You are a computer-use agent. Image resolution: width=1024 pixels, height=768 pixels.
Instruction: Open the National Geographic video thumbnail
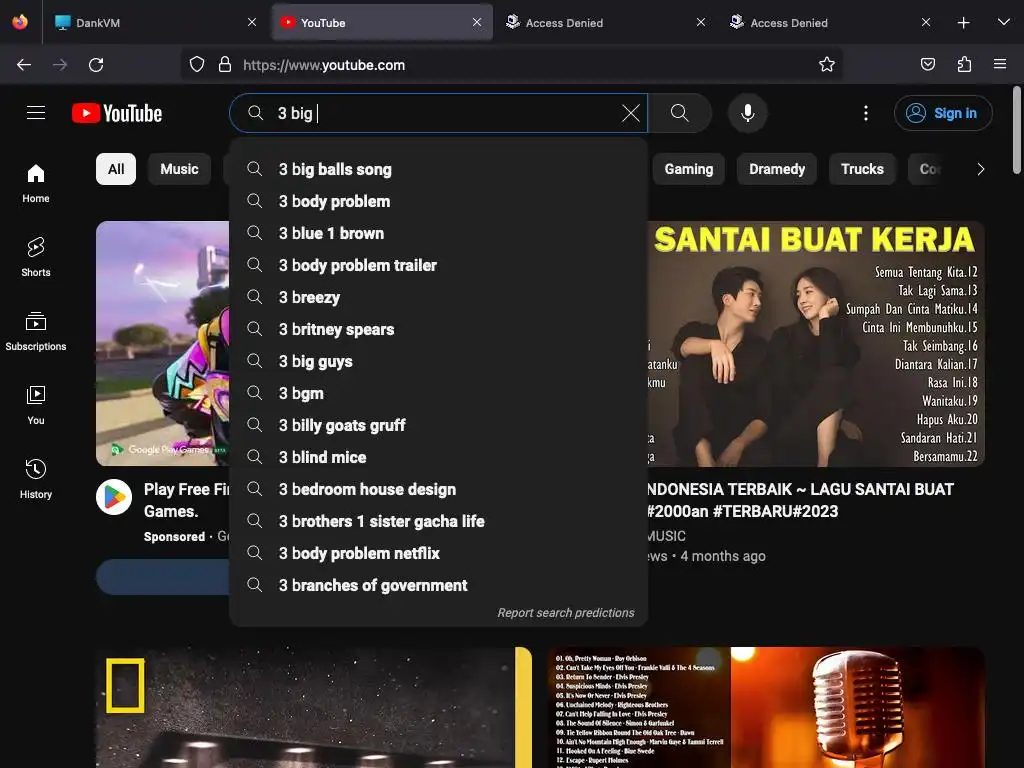pos(313,707)
